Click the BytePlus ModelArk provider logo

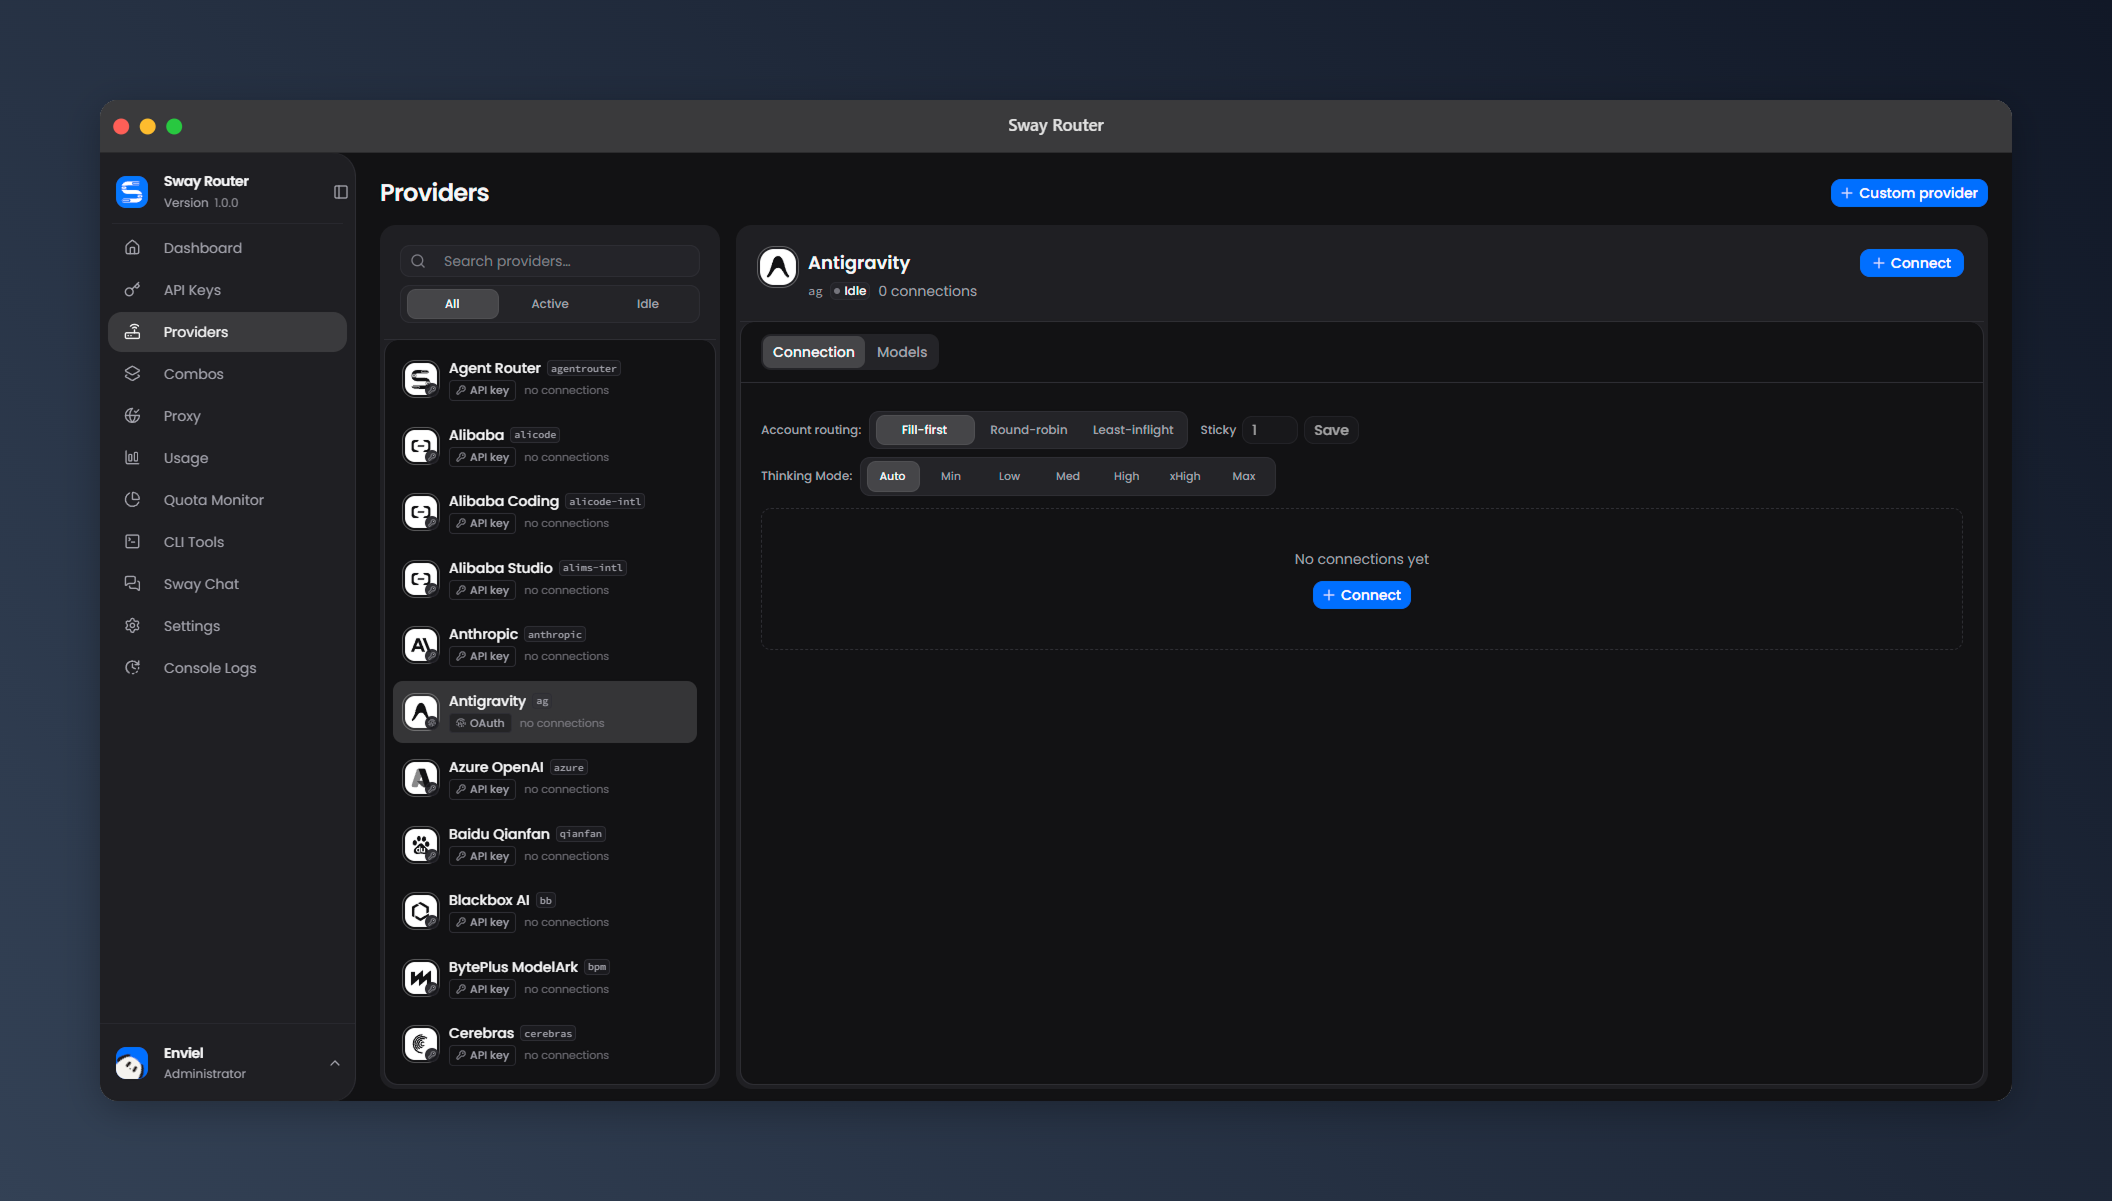[421, 978]
